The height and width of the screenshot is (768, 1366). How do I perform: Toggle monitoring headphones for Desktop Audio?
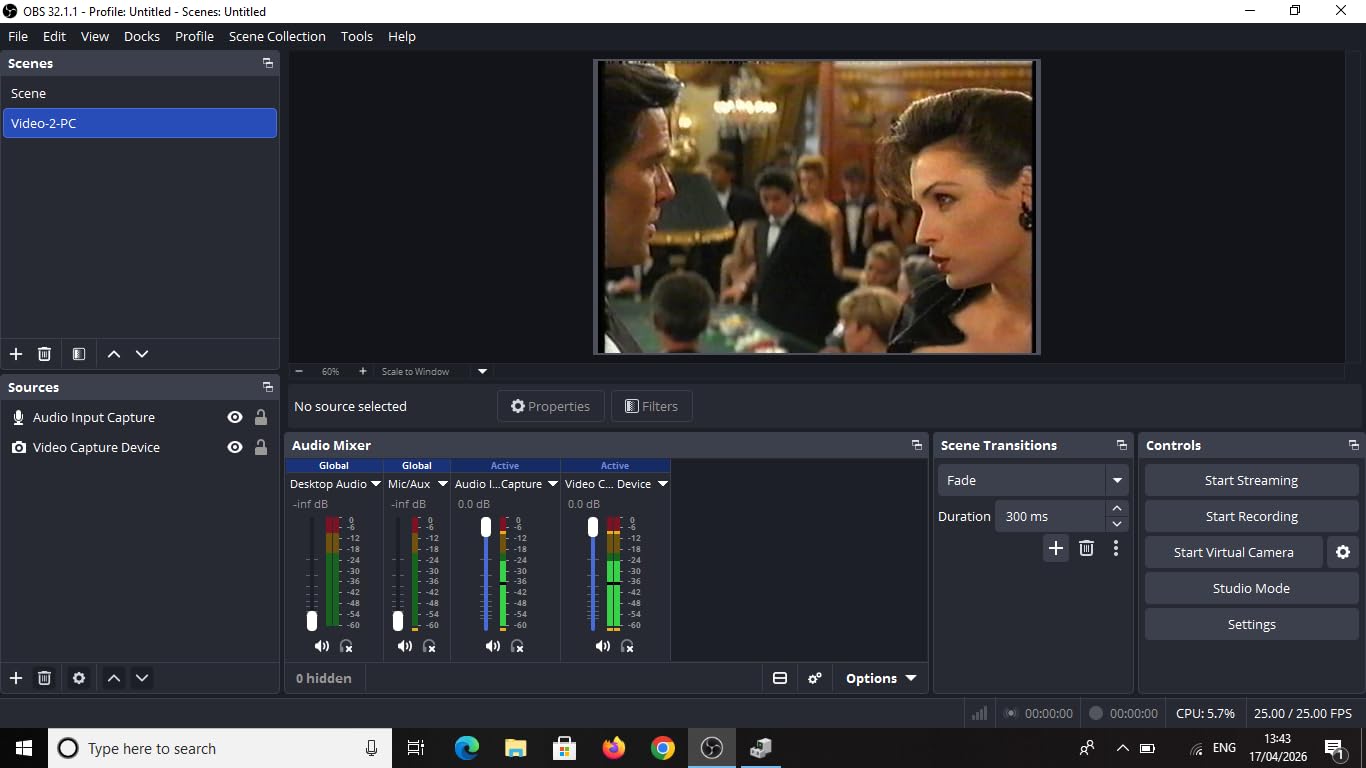coord(346,646)
